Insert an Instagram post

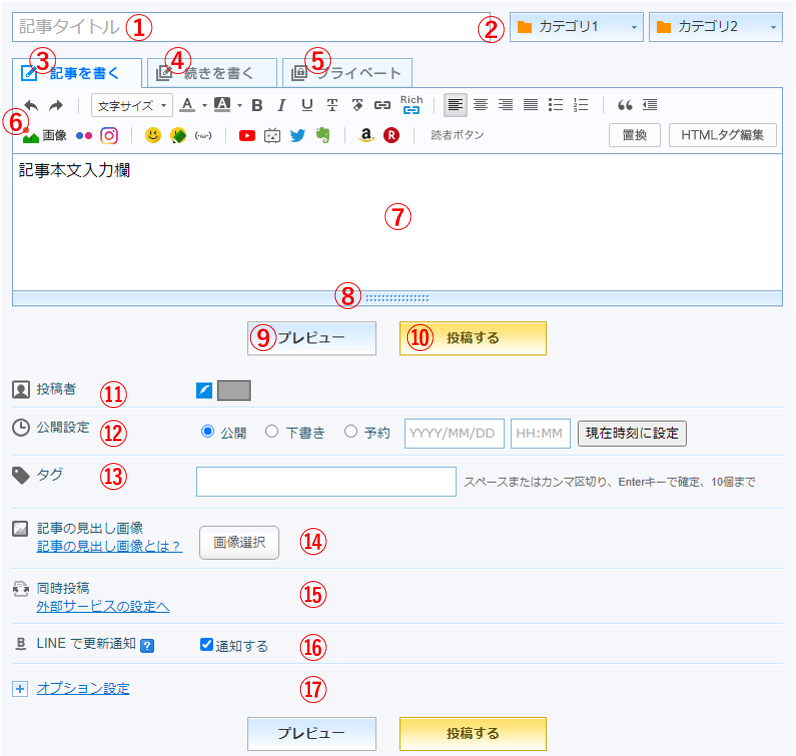pos(109,136)
